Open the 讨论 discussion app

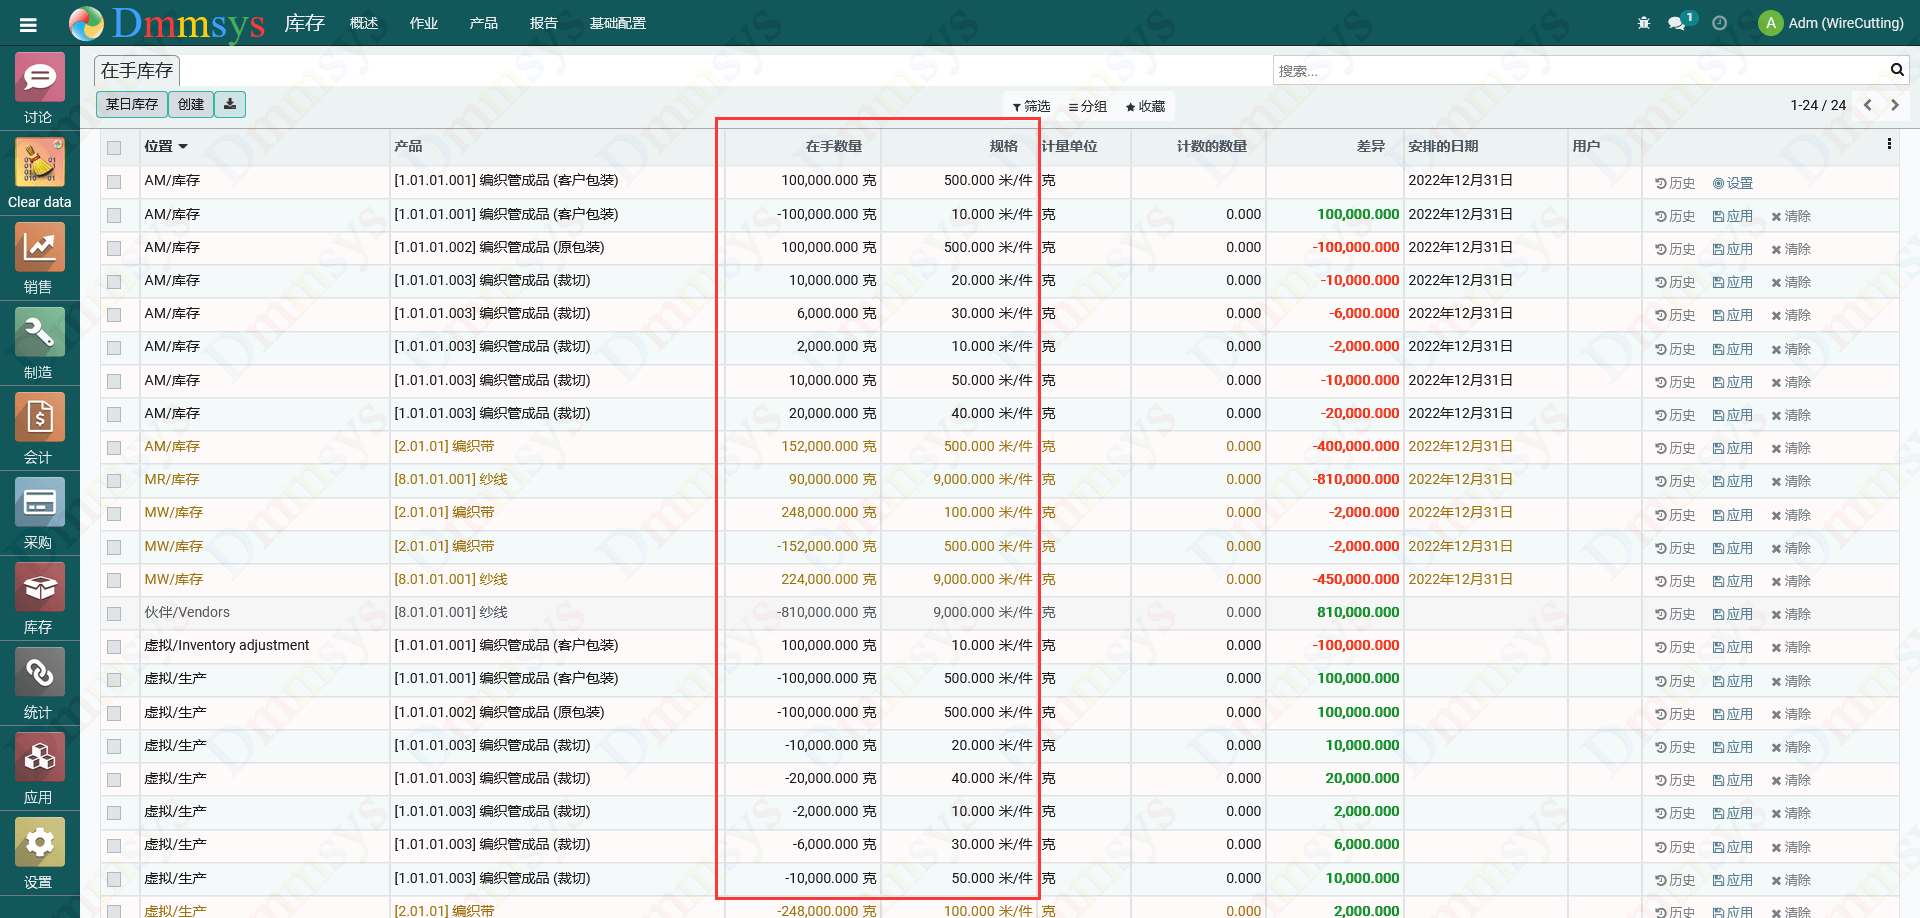(x=39, y=89)
